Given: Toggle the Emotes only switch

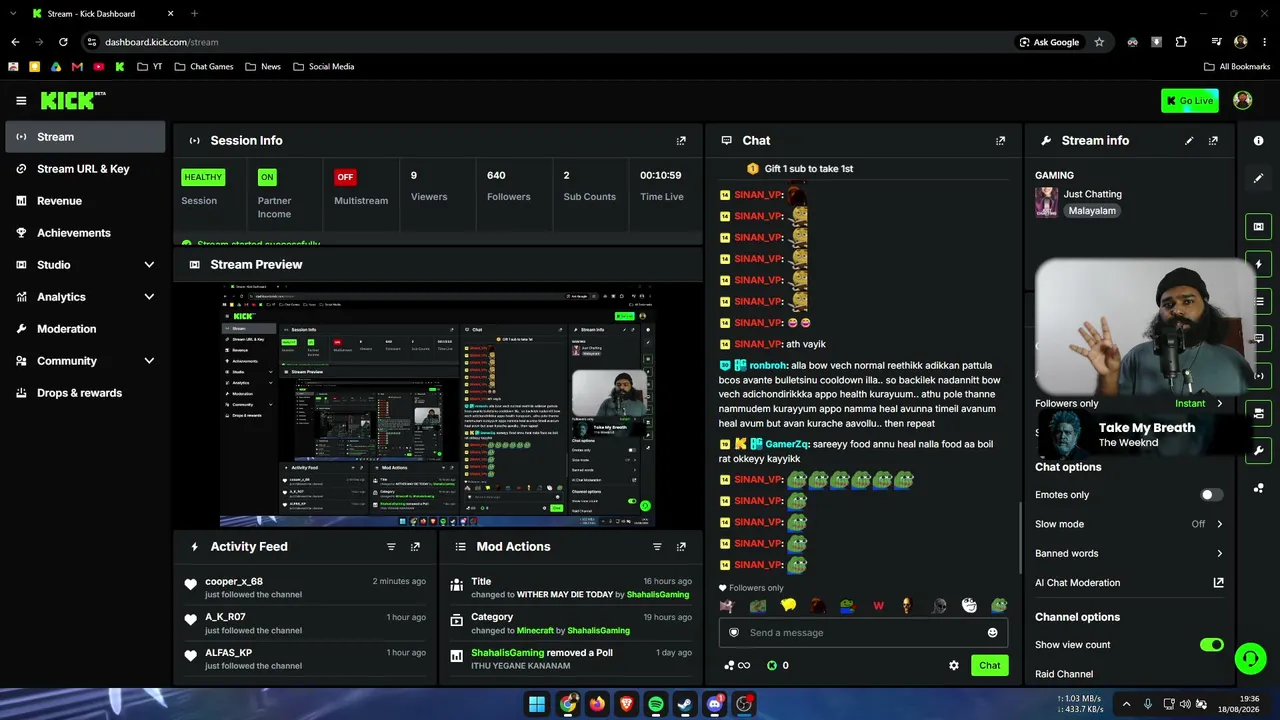Looking at the screenshot, I should [x=1211, y=495].
